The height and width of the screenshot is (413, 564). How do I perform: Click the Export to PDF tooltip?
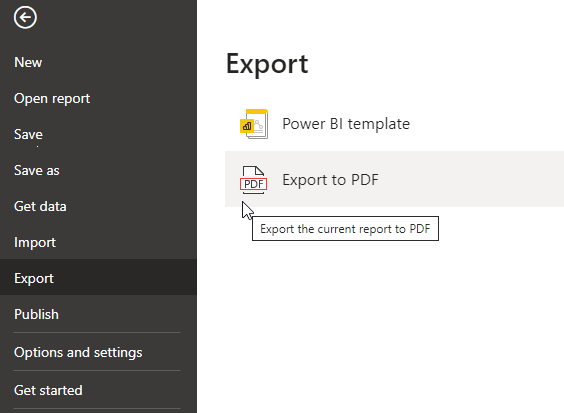click(345, 228)
